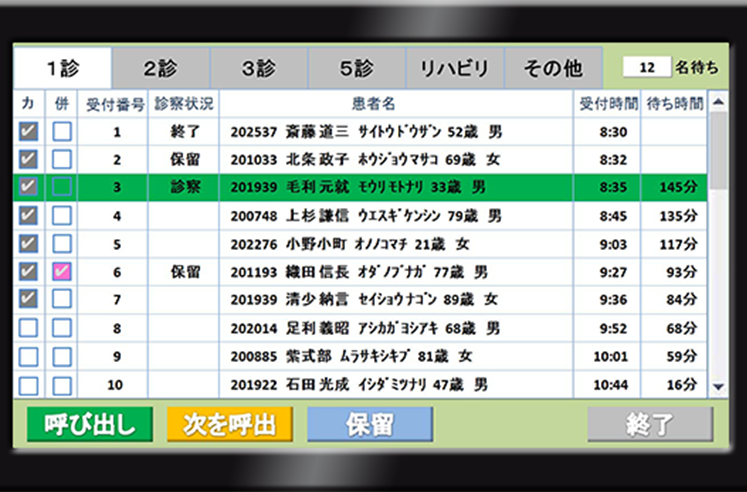
Task: Click the 12 waiting count field
Action: point(646,67)
